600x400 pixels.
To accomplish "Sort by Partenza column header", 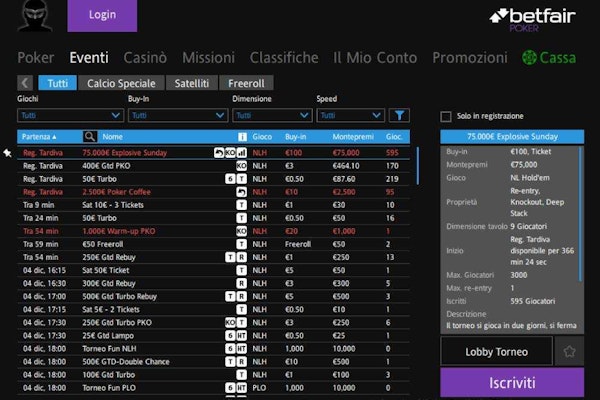I will click(x=39, y=137).
